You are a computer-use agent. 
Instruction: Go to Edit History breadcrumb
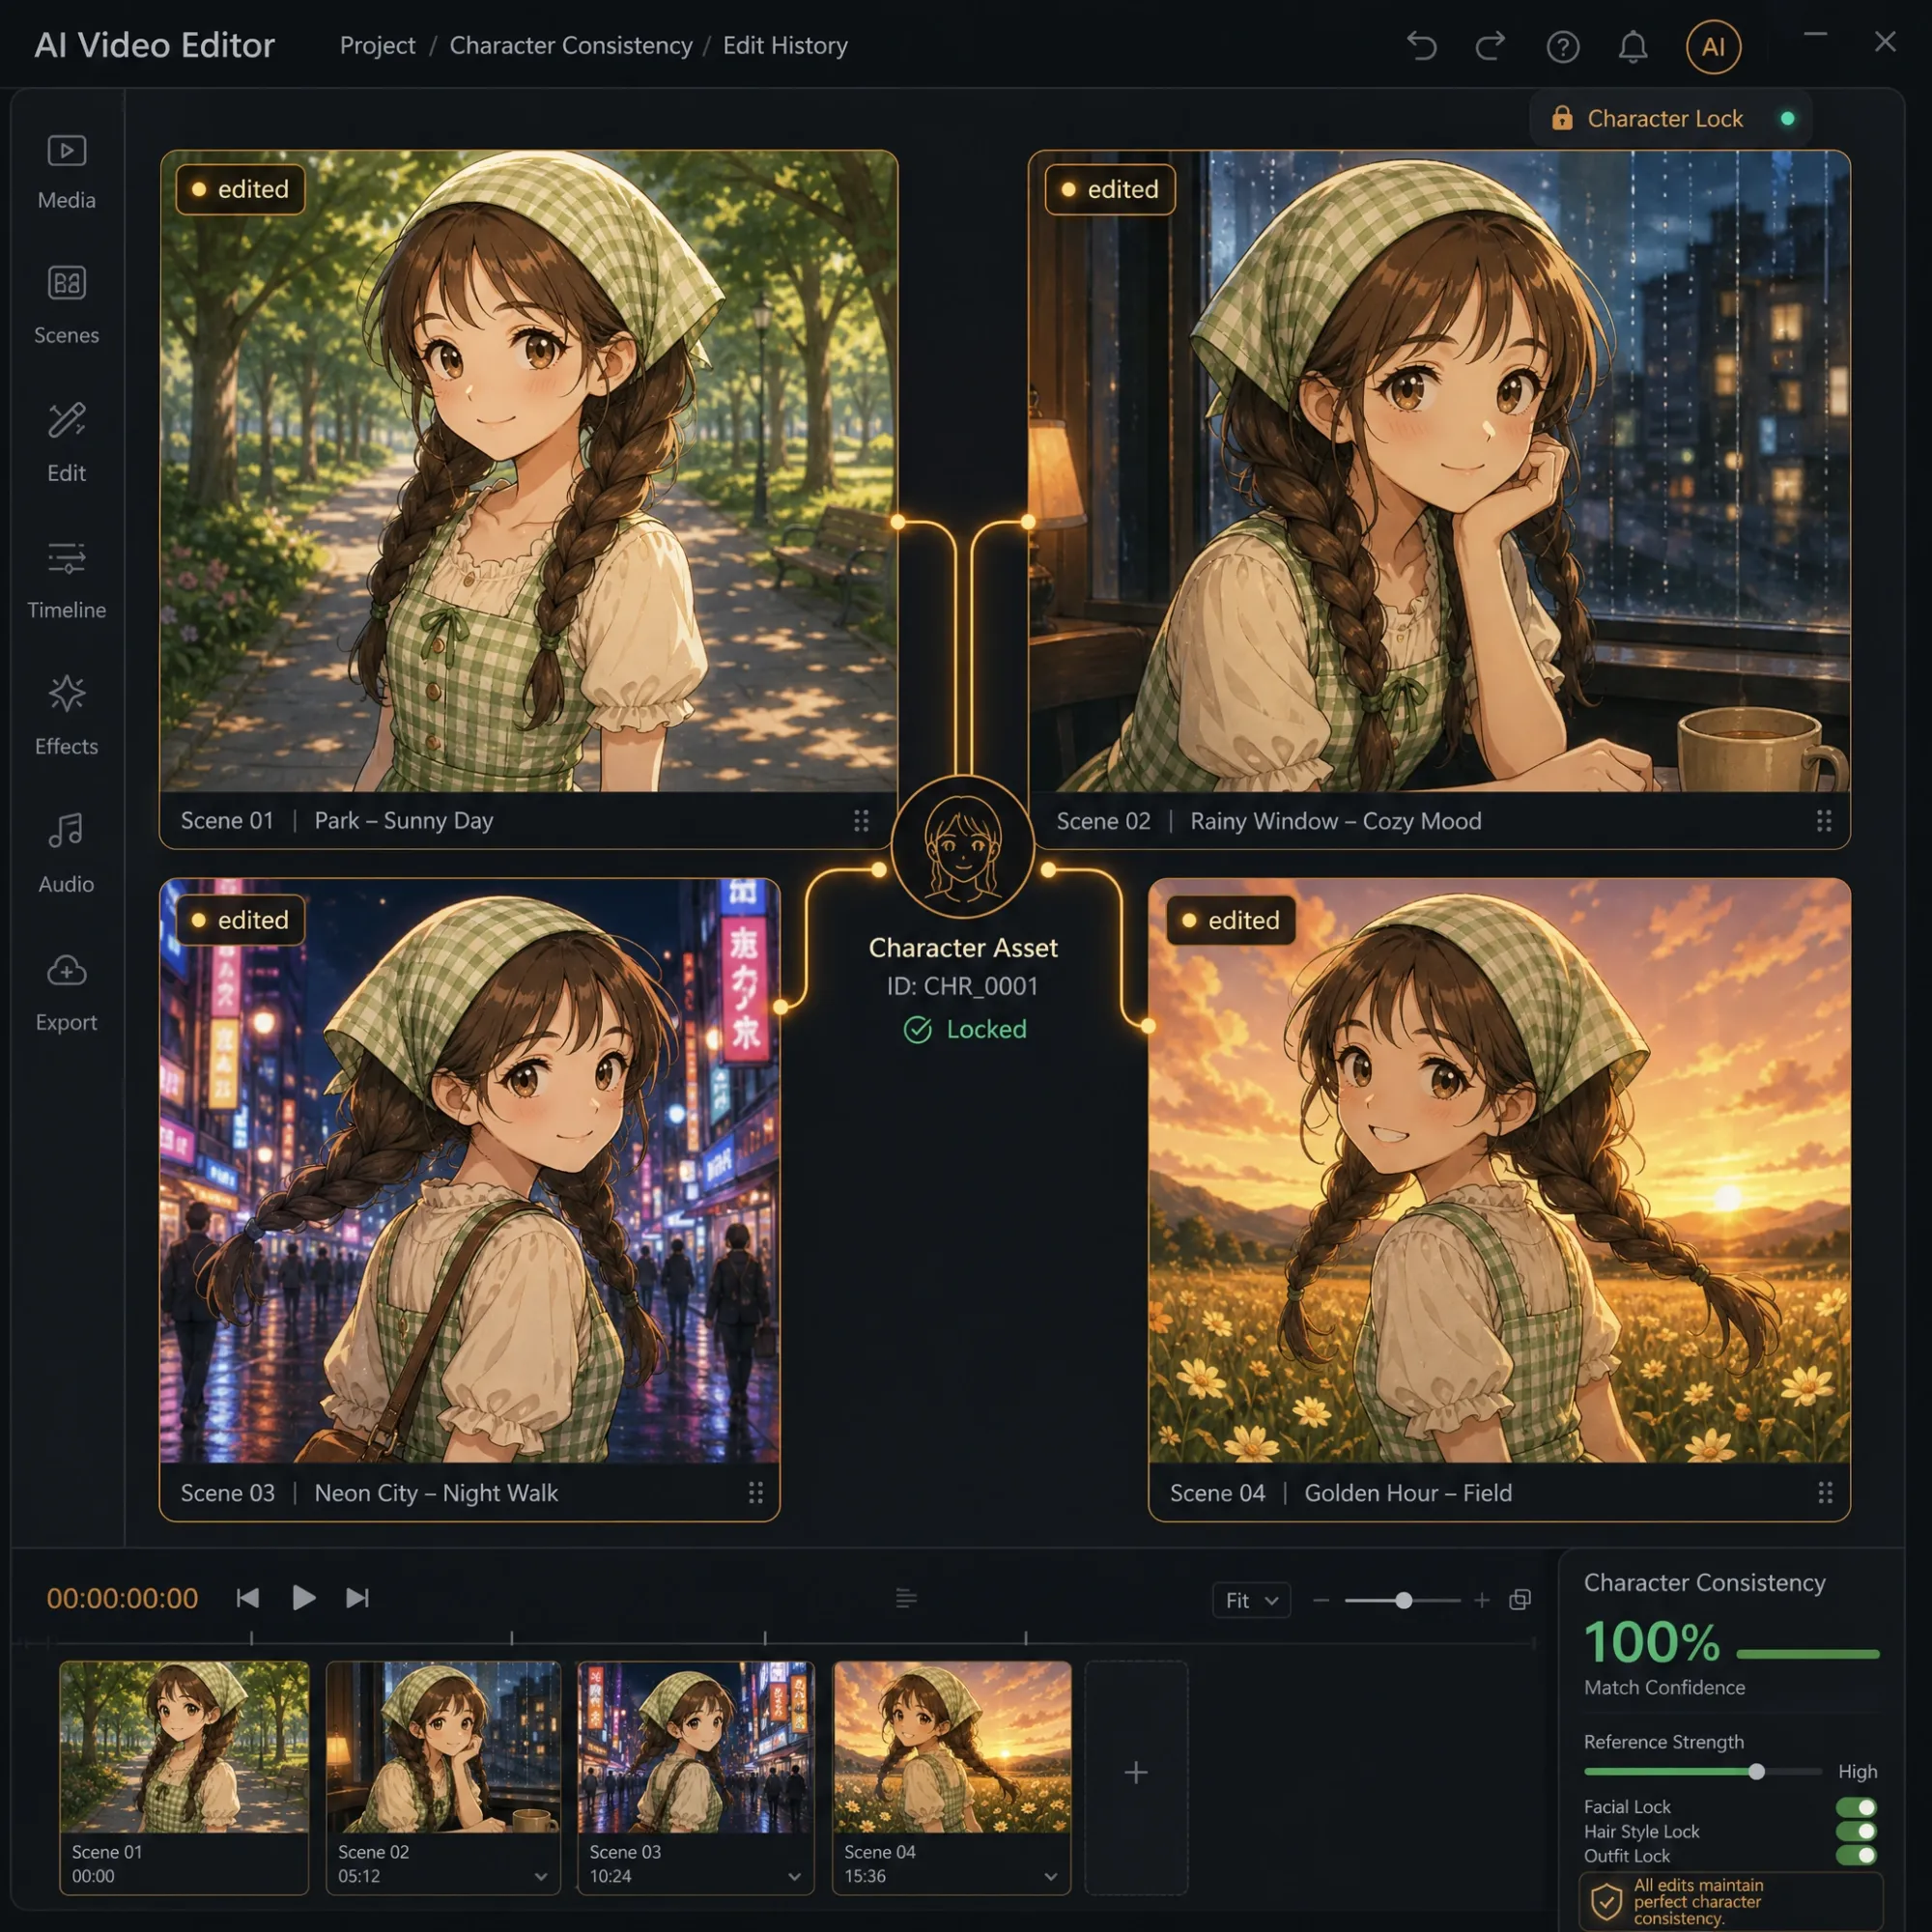(785, 46)
